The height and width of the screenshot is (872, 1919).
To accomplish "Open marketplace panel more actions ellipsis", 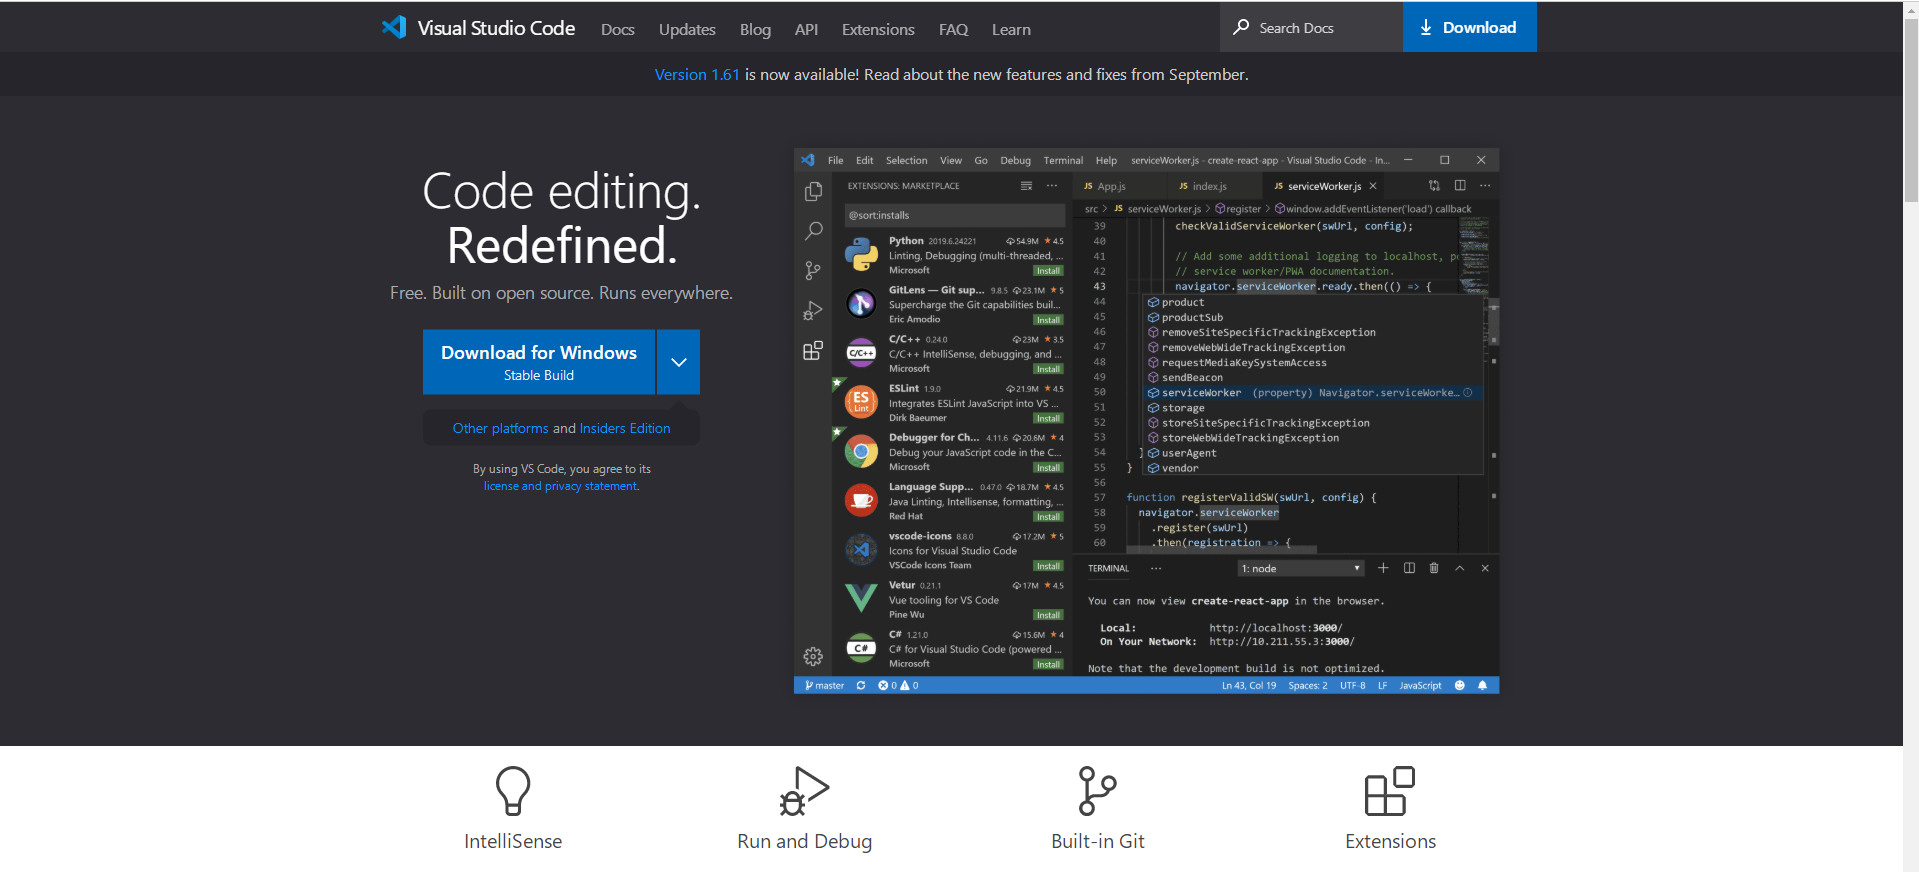I will click(x=1052, y=186).
